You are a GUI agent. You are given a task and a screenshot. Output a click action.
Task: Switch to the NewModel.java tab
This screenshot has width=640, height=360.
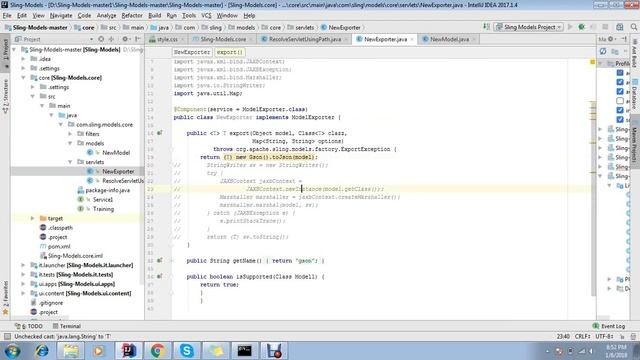point(449,39)
